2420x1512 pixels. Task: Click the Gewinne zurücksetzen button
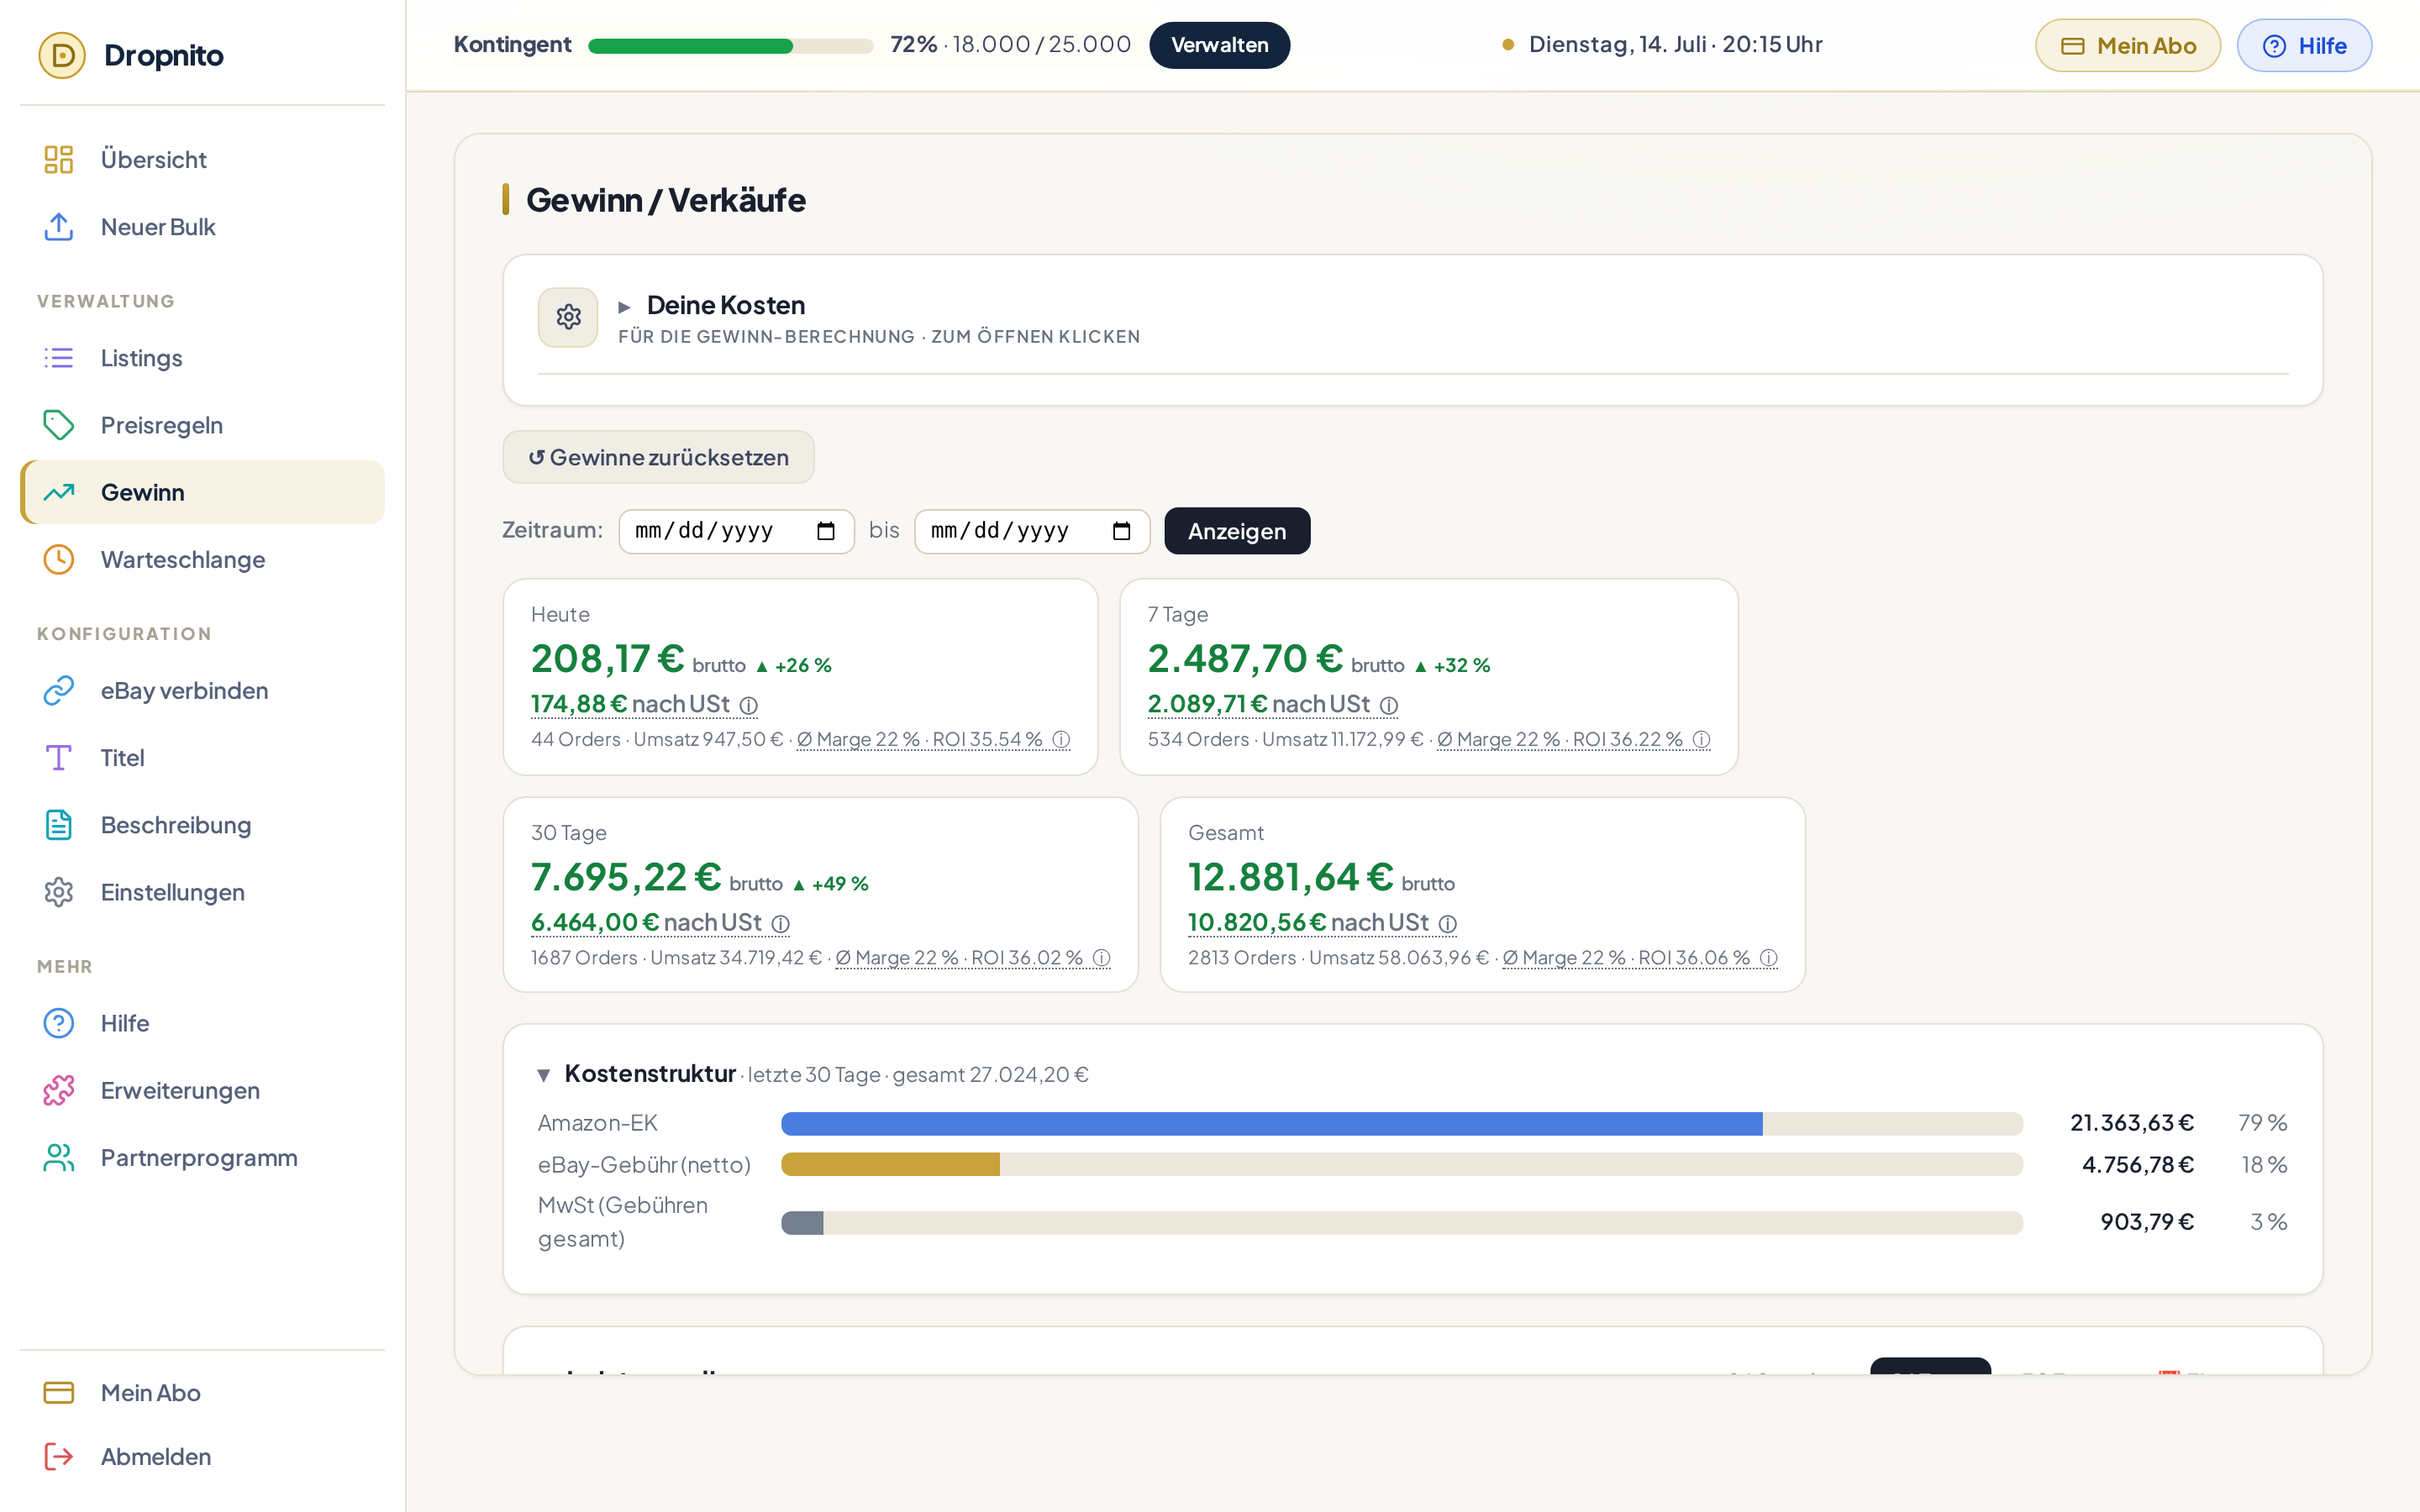[658, 457]
